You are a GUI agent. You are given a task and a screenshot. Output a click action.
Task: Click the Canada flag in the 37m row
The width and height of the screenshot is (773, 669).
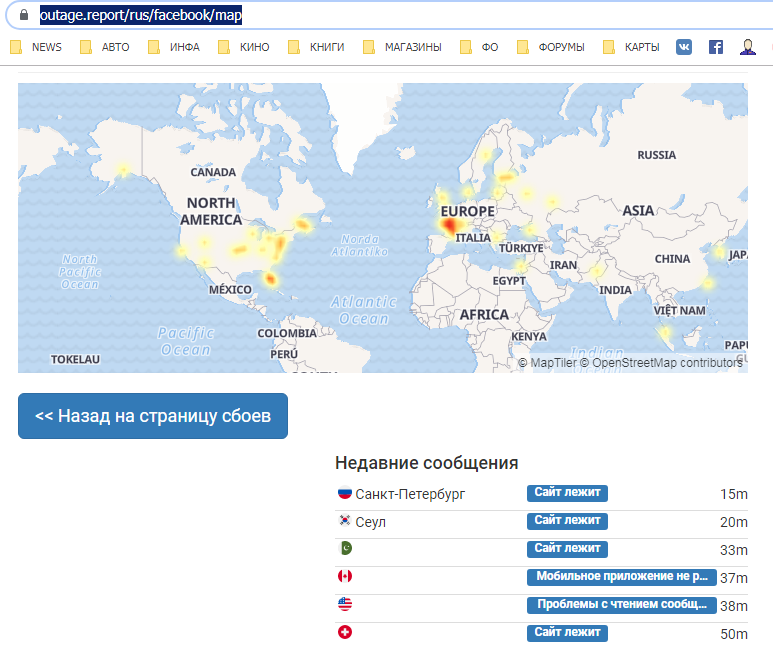[345, 576]
